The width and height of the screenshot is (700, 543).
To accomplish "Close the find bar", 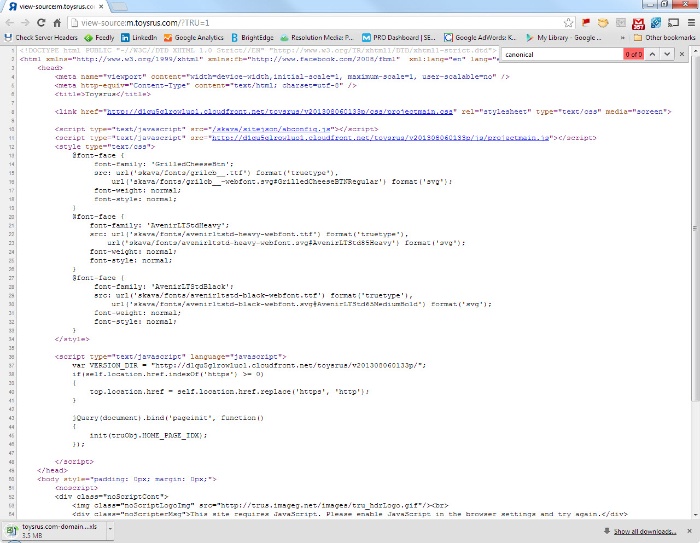I will [681, 52].
